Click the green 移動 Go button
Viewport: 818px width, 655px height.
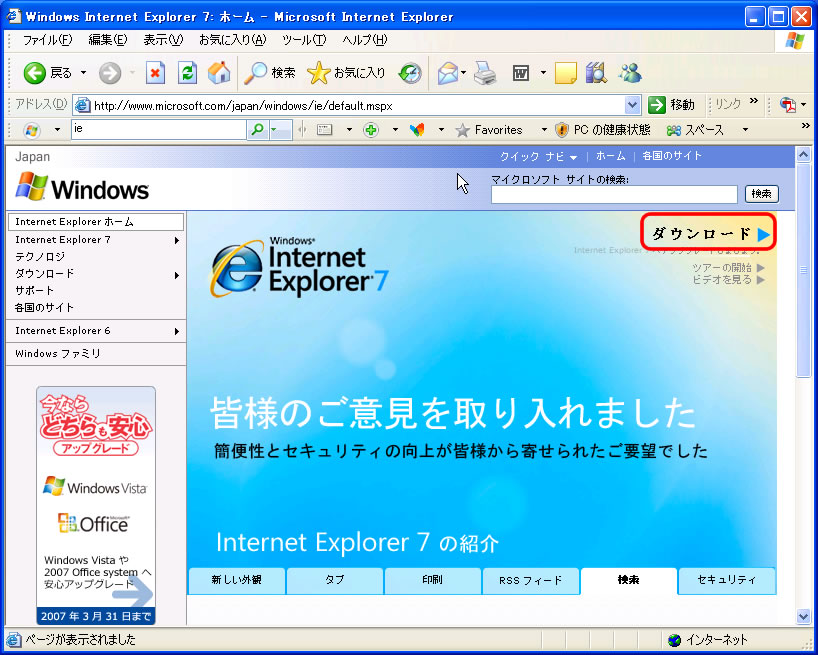(x=672, y=105)
